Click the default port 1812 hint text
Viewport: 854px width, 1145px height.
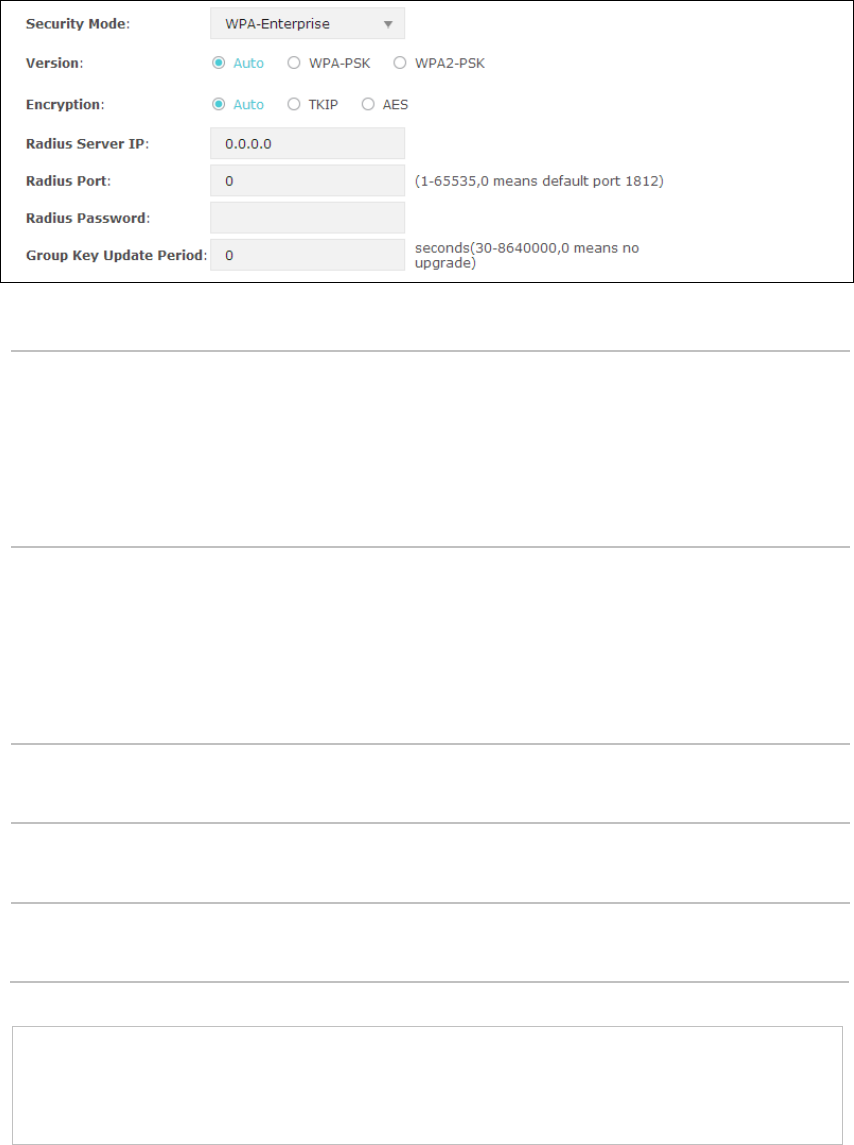pos(539,181)
